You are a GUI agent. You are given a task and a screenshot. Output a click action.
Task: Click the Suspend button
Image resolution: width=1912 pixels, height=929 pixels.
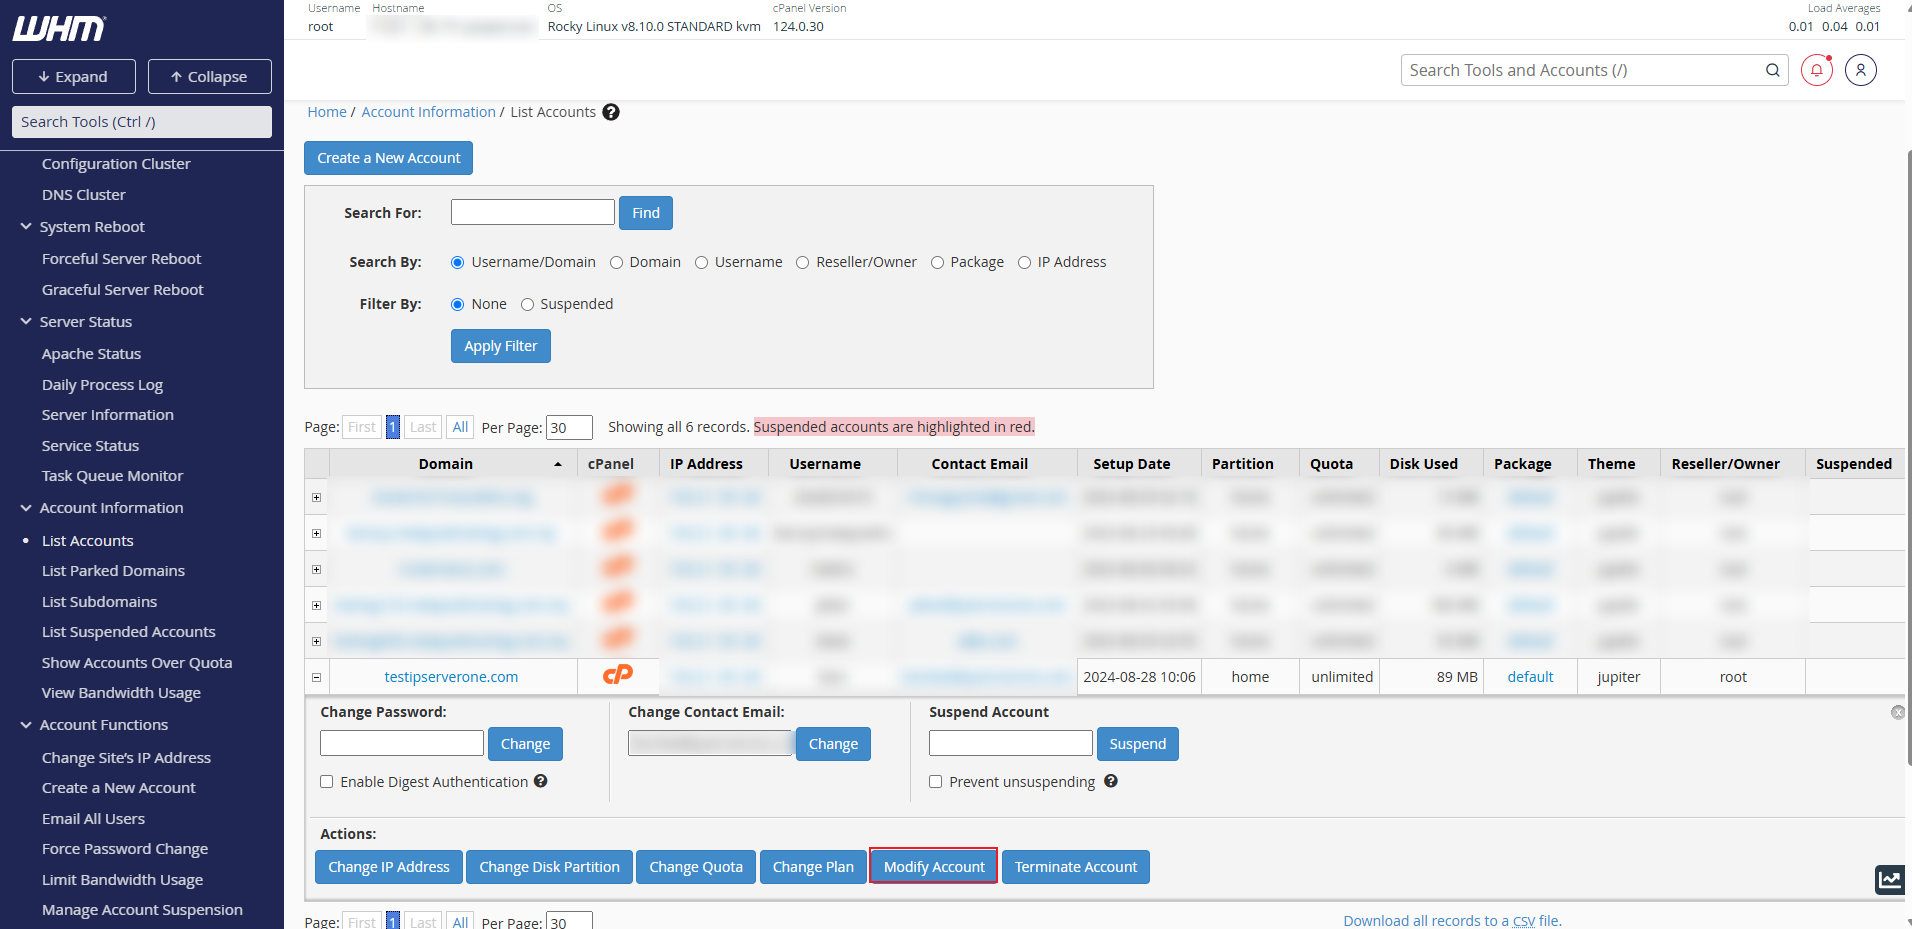click(x=1137, y=744)
